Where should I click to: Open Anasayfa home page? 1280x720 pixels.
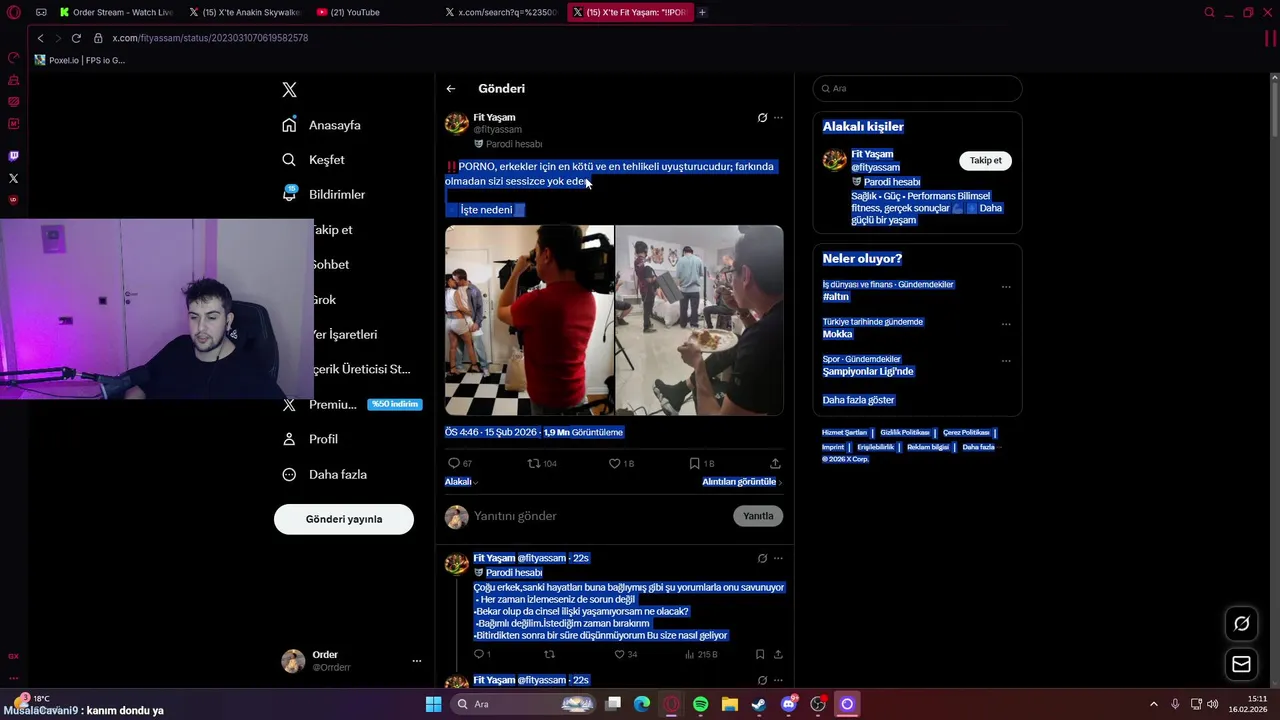click(321, 125)
